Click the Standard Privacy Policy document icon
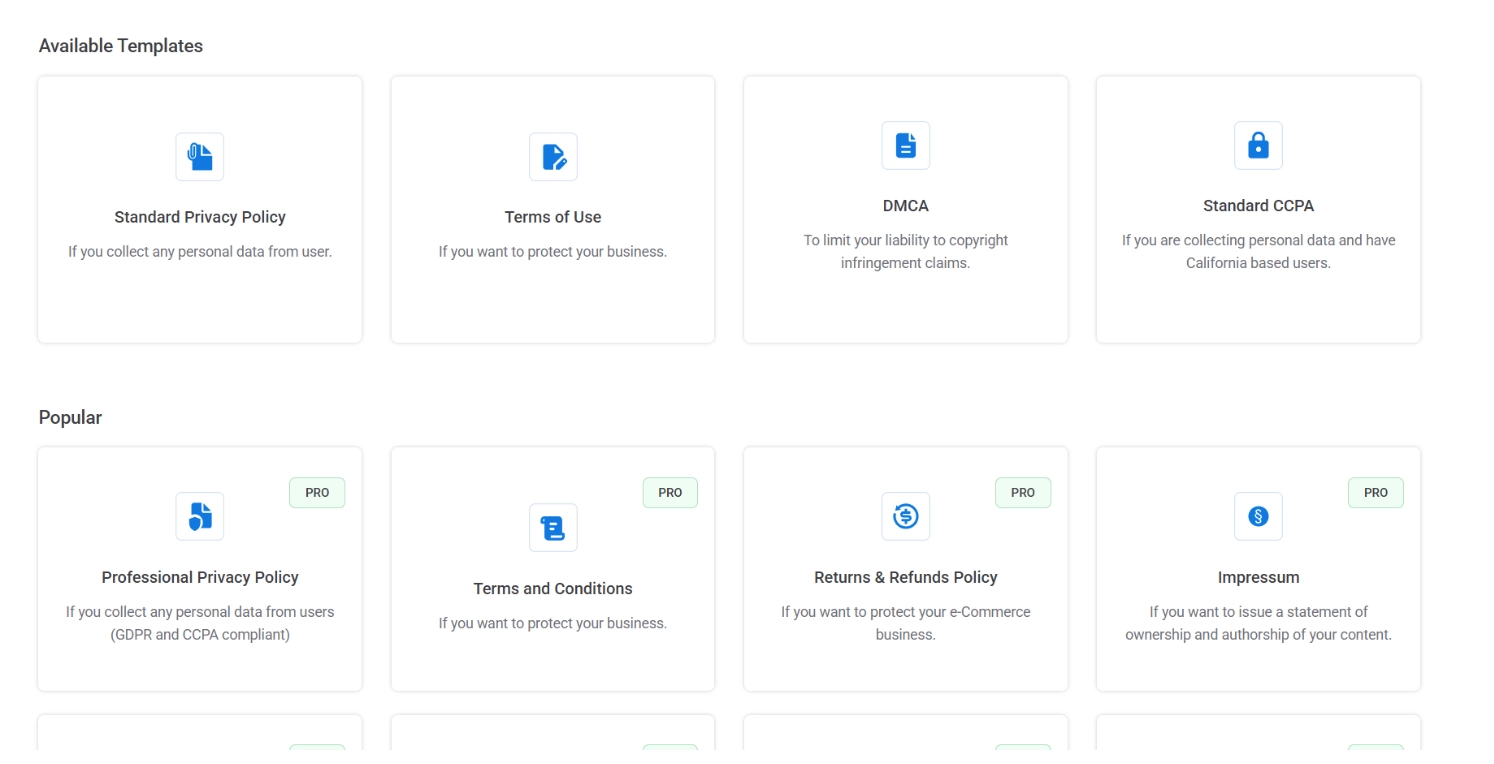 (x=199, y=156)
